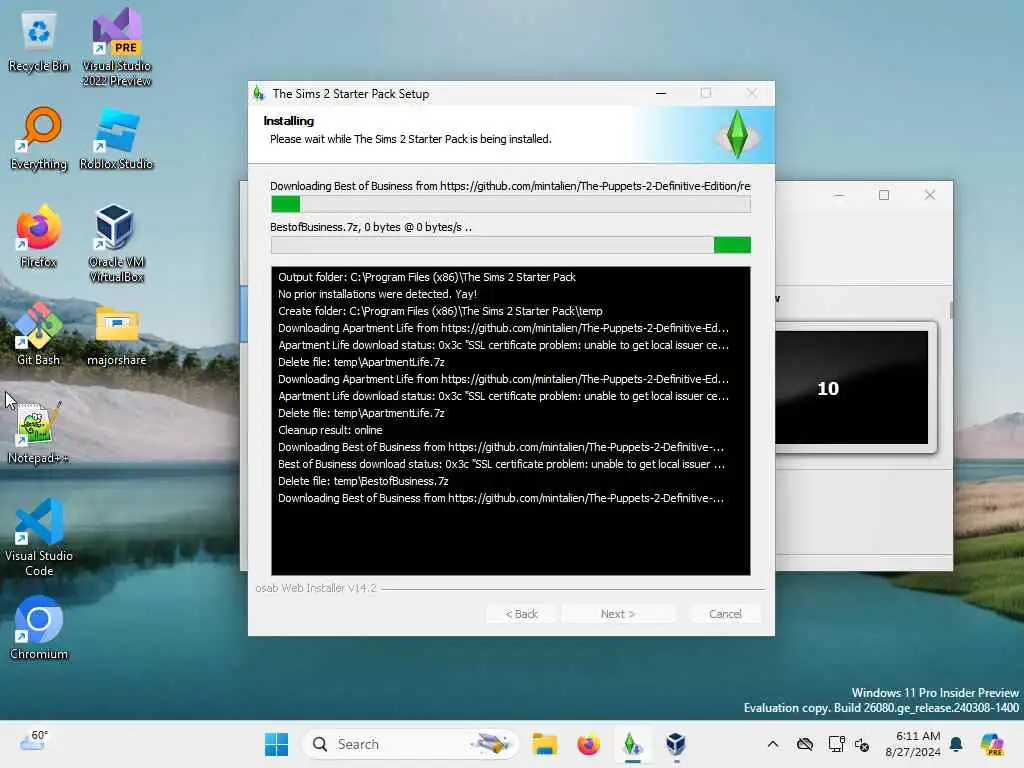Select the 'Output folder' log line
1024x768 pixels.
pyautogui.click(x=426, y=277)
